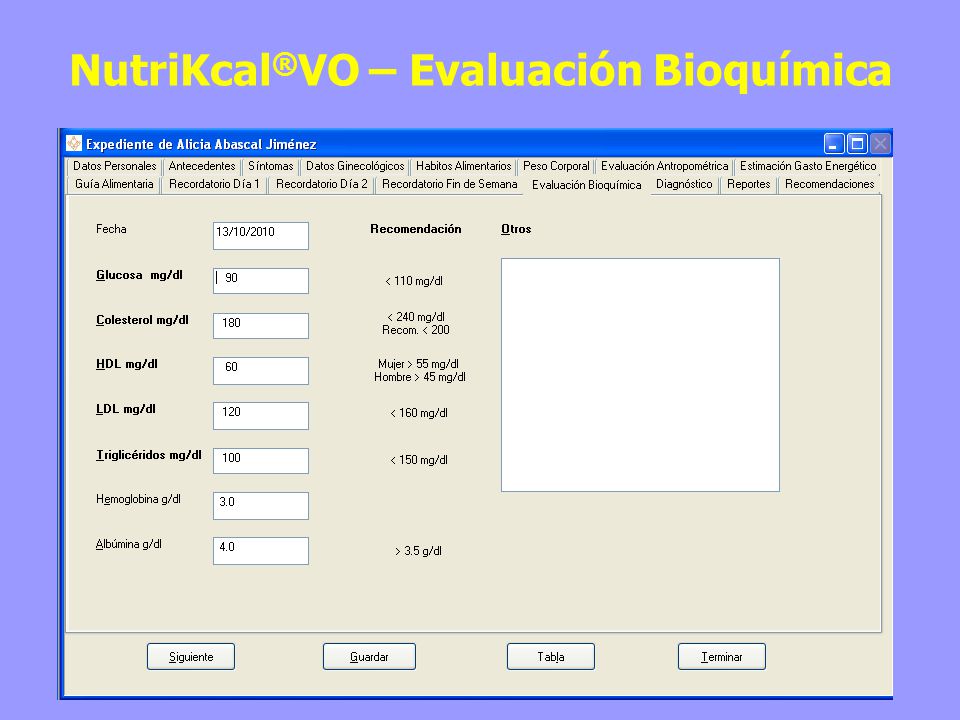Focus the HDL value field
Image resolution: width=960 pixels, height=720 pixels.
pyautogui.click(x=261, y=371)
